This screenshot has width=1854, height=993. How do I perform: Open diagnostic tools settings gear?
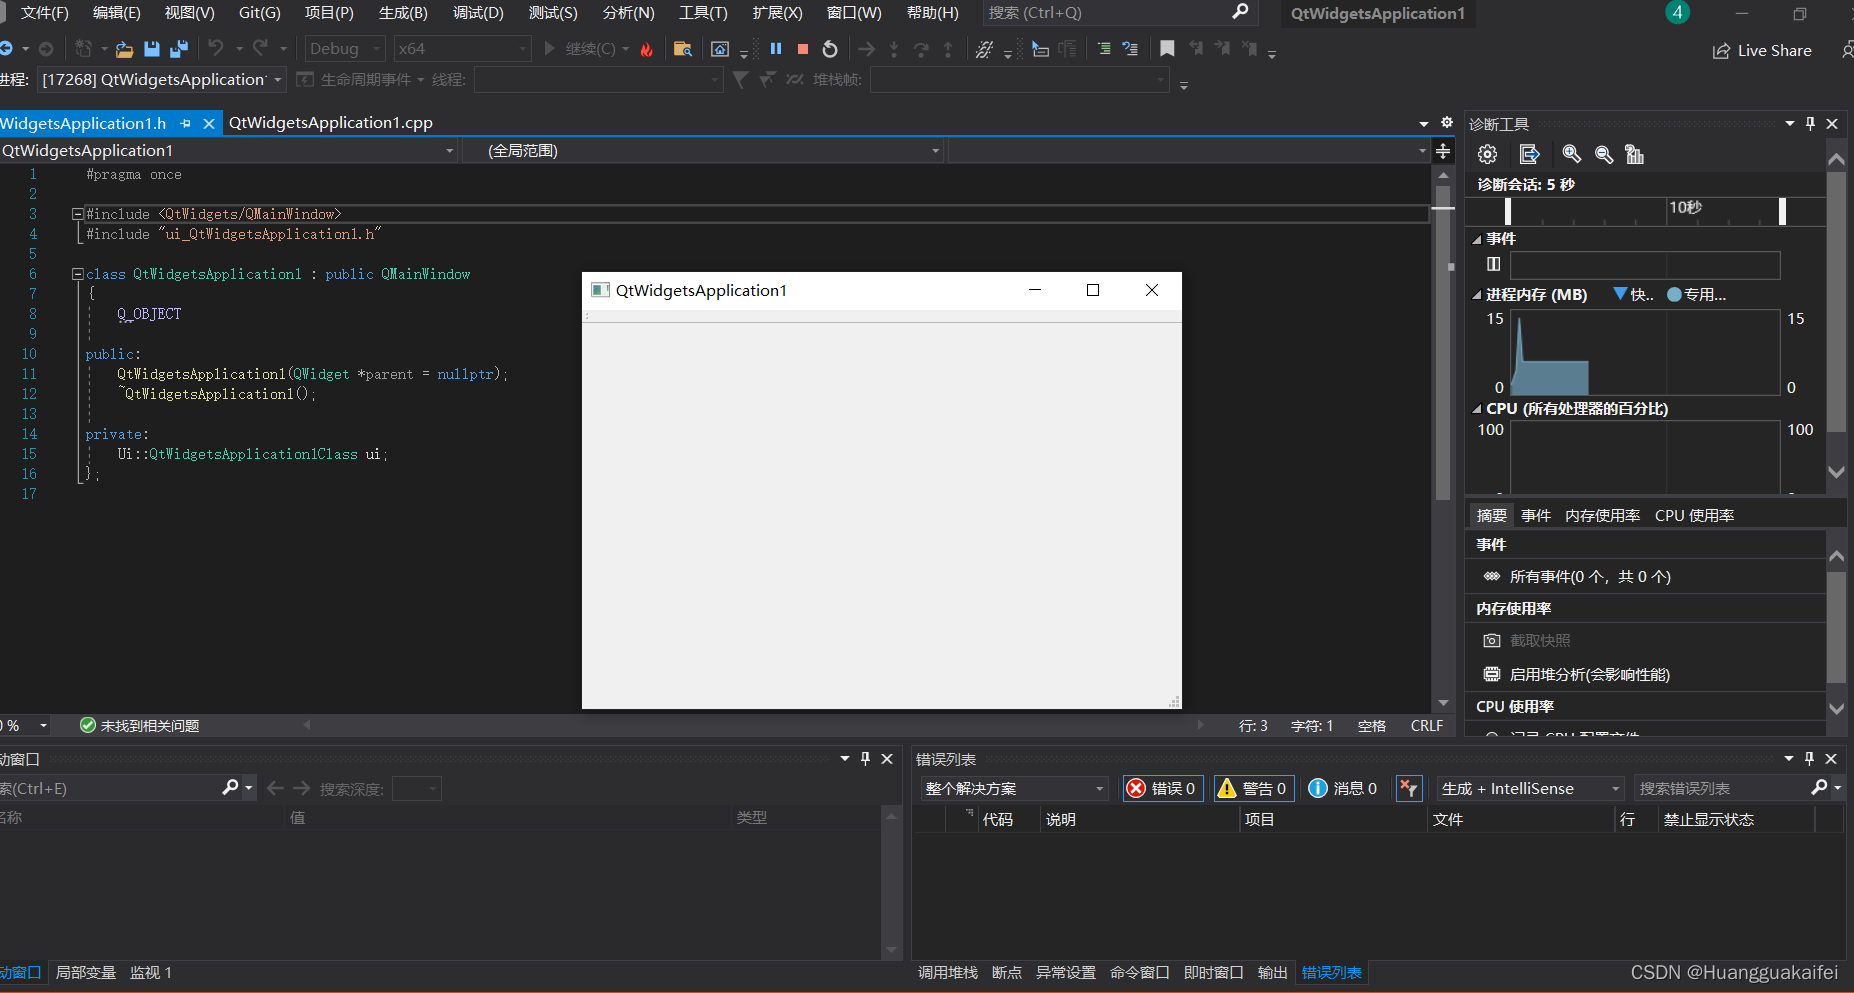(1486, 154)
